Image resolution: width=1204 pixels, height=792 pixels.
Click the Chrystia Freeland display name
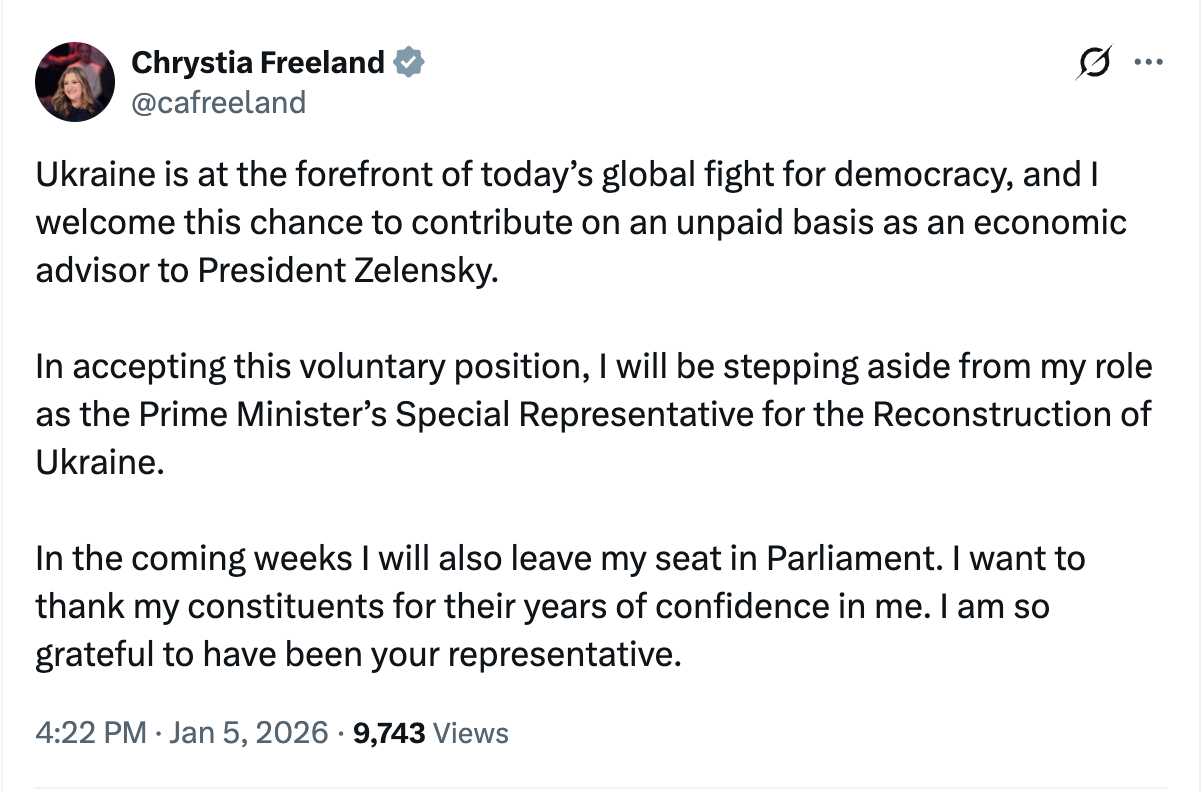pyautogui.click(x=258, y=63)
